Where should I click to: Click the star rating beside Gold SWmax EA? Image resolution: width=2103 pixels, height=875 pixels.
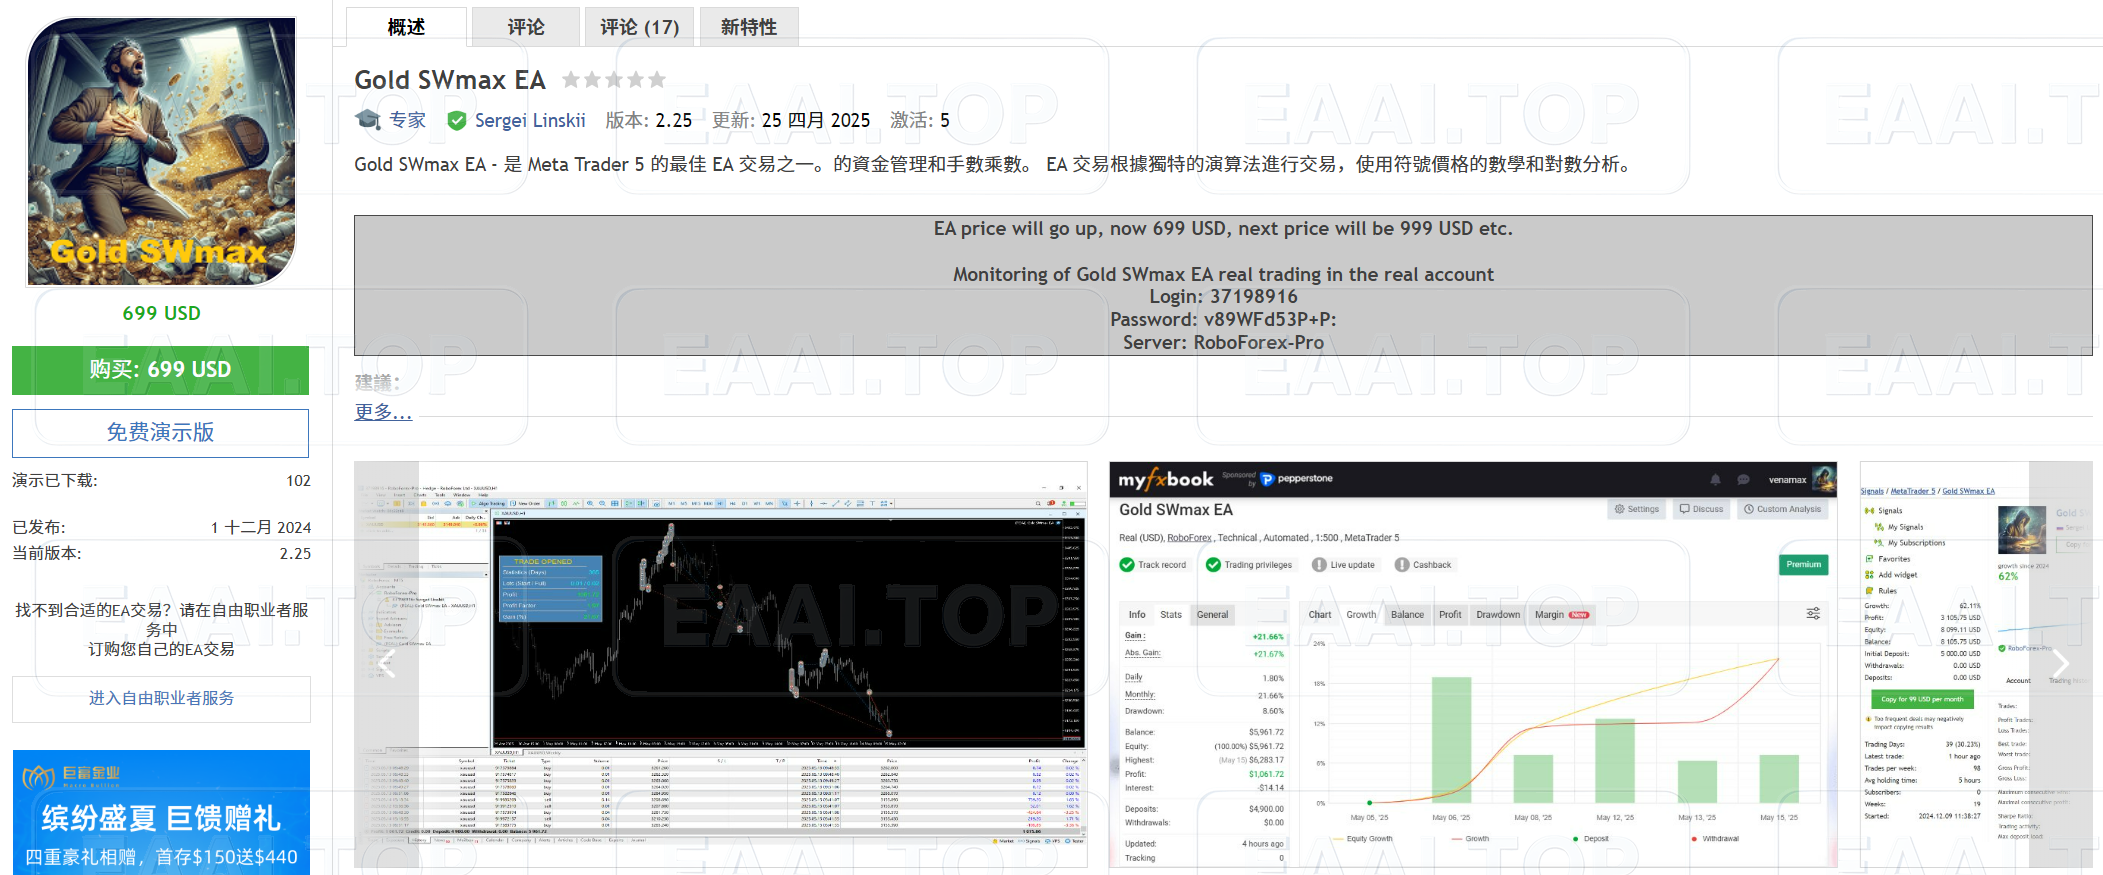click(x=613, y=80)
